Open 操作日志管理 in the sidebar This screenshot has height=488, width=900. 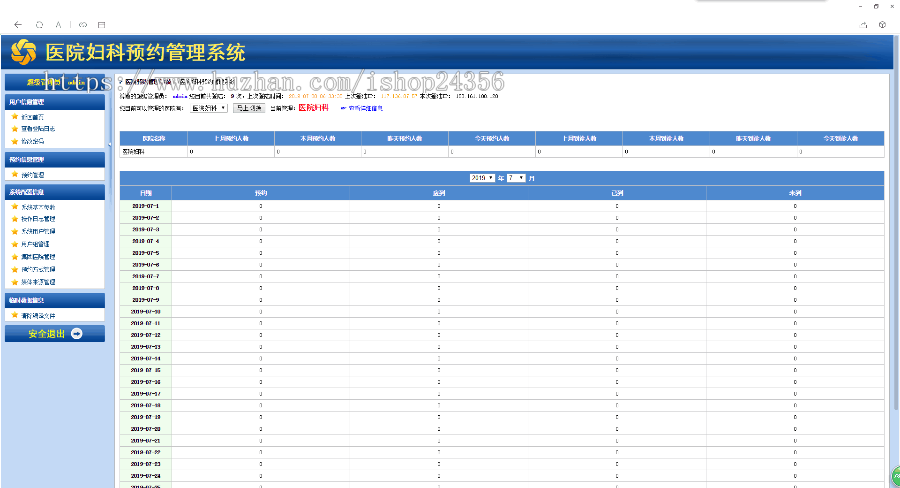point(38,219)
